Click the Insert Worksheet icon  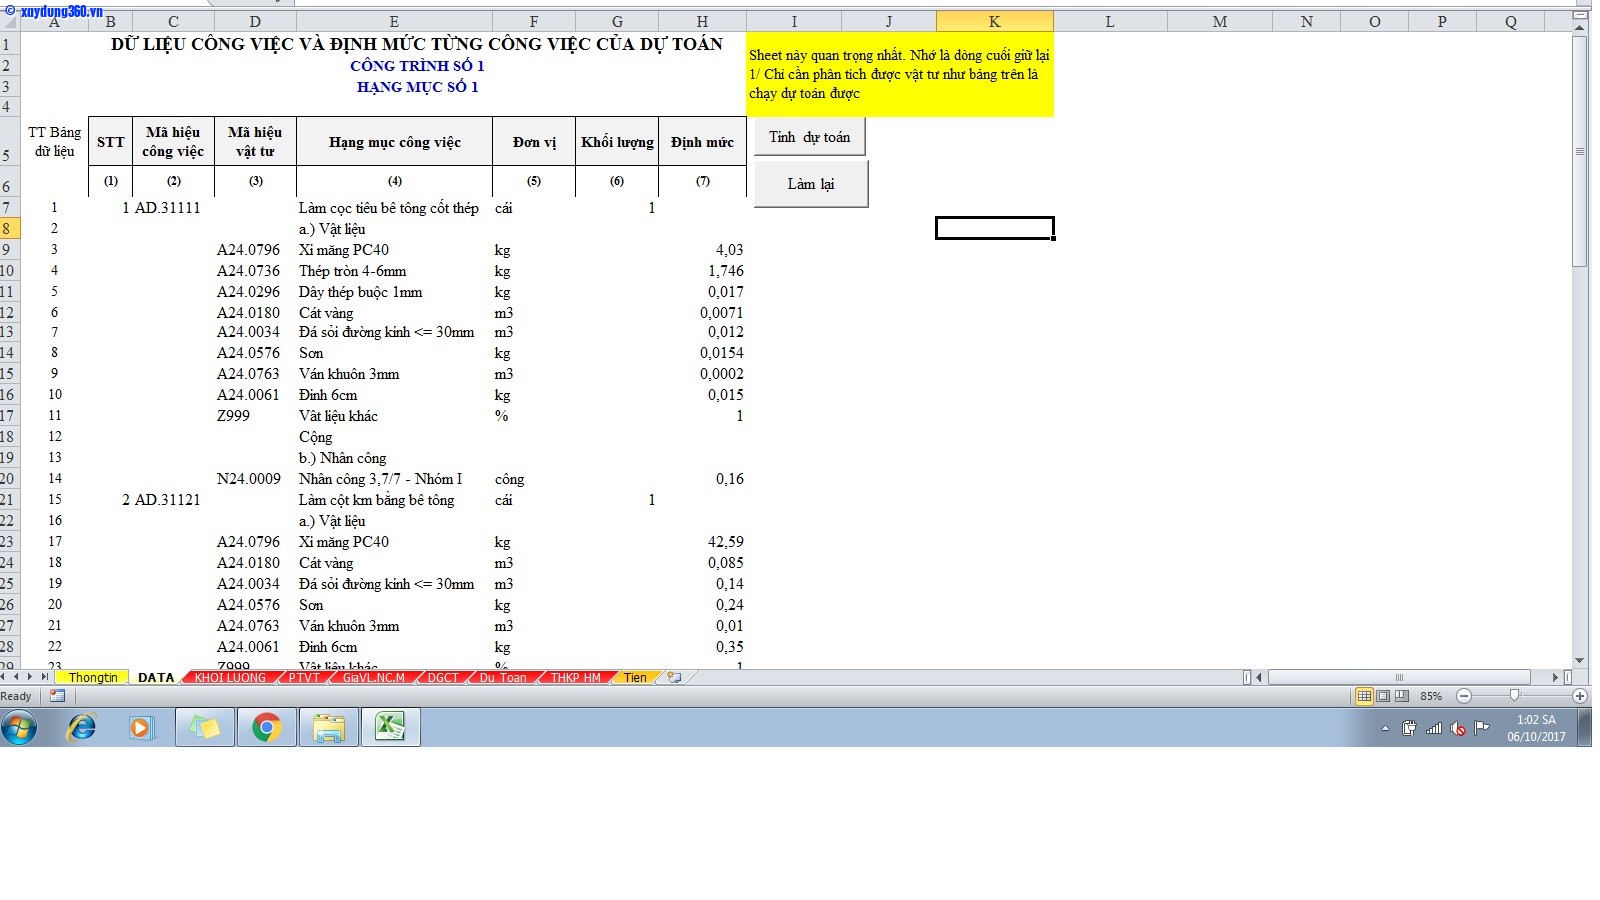[675, 678]
